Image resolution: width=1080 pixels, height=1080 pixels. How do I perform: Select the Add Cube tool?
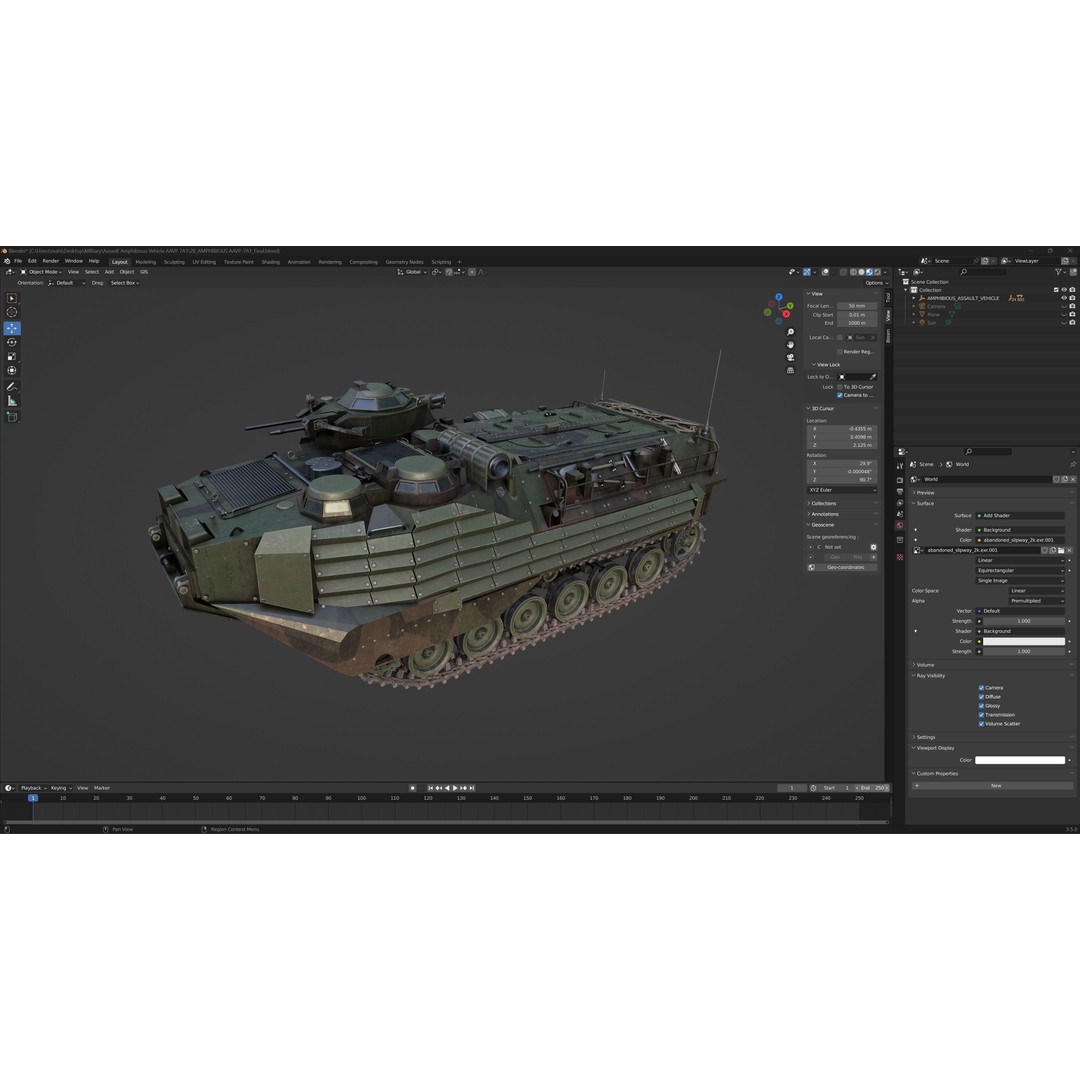click(12, 417)
